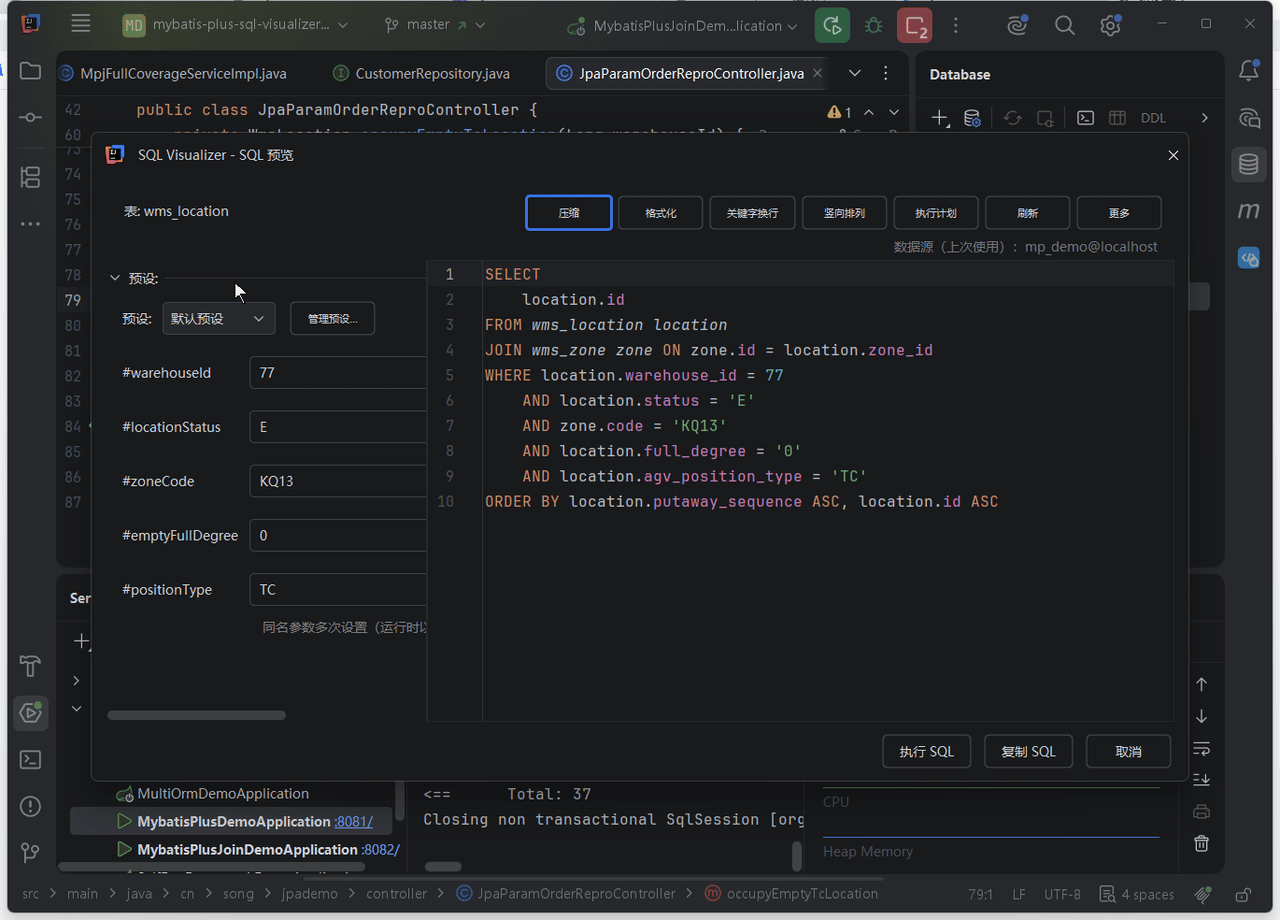Click the #zoneCode input field
Image resolution: width=1280 pixels, height=920 pixels.
click(x=338, y=481)
